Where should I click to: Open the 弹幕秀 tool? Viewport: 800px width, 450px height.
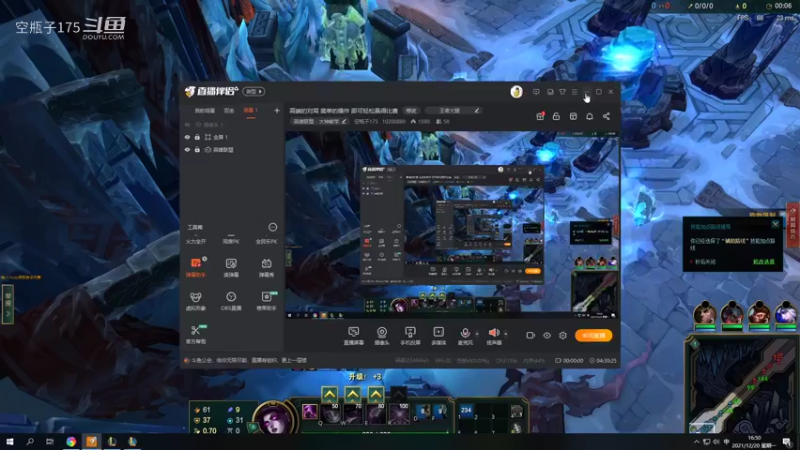[x=266, y=267]
